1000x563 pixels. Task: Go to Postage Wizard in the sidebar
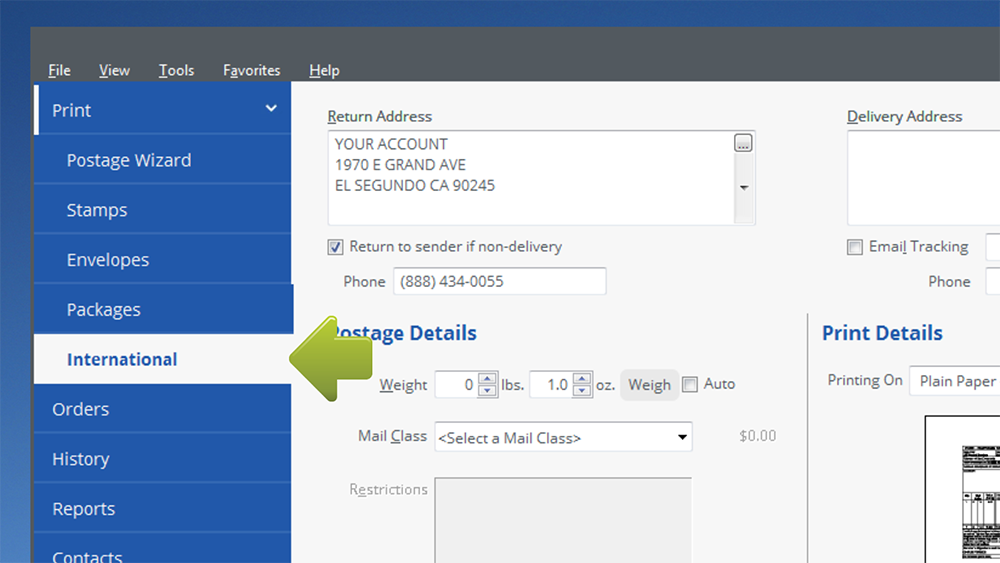(x=129, y=160)
